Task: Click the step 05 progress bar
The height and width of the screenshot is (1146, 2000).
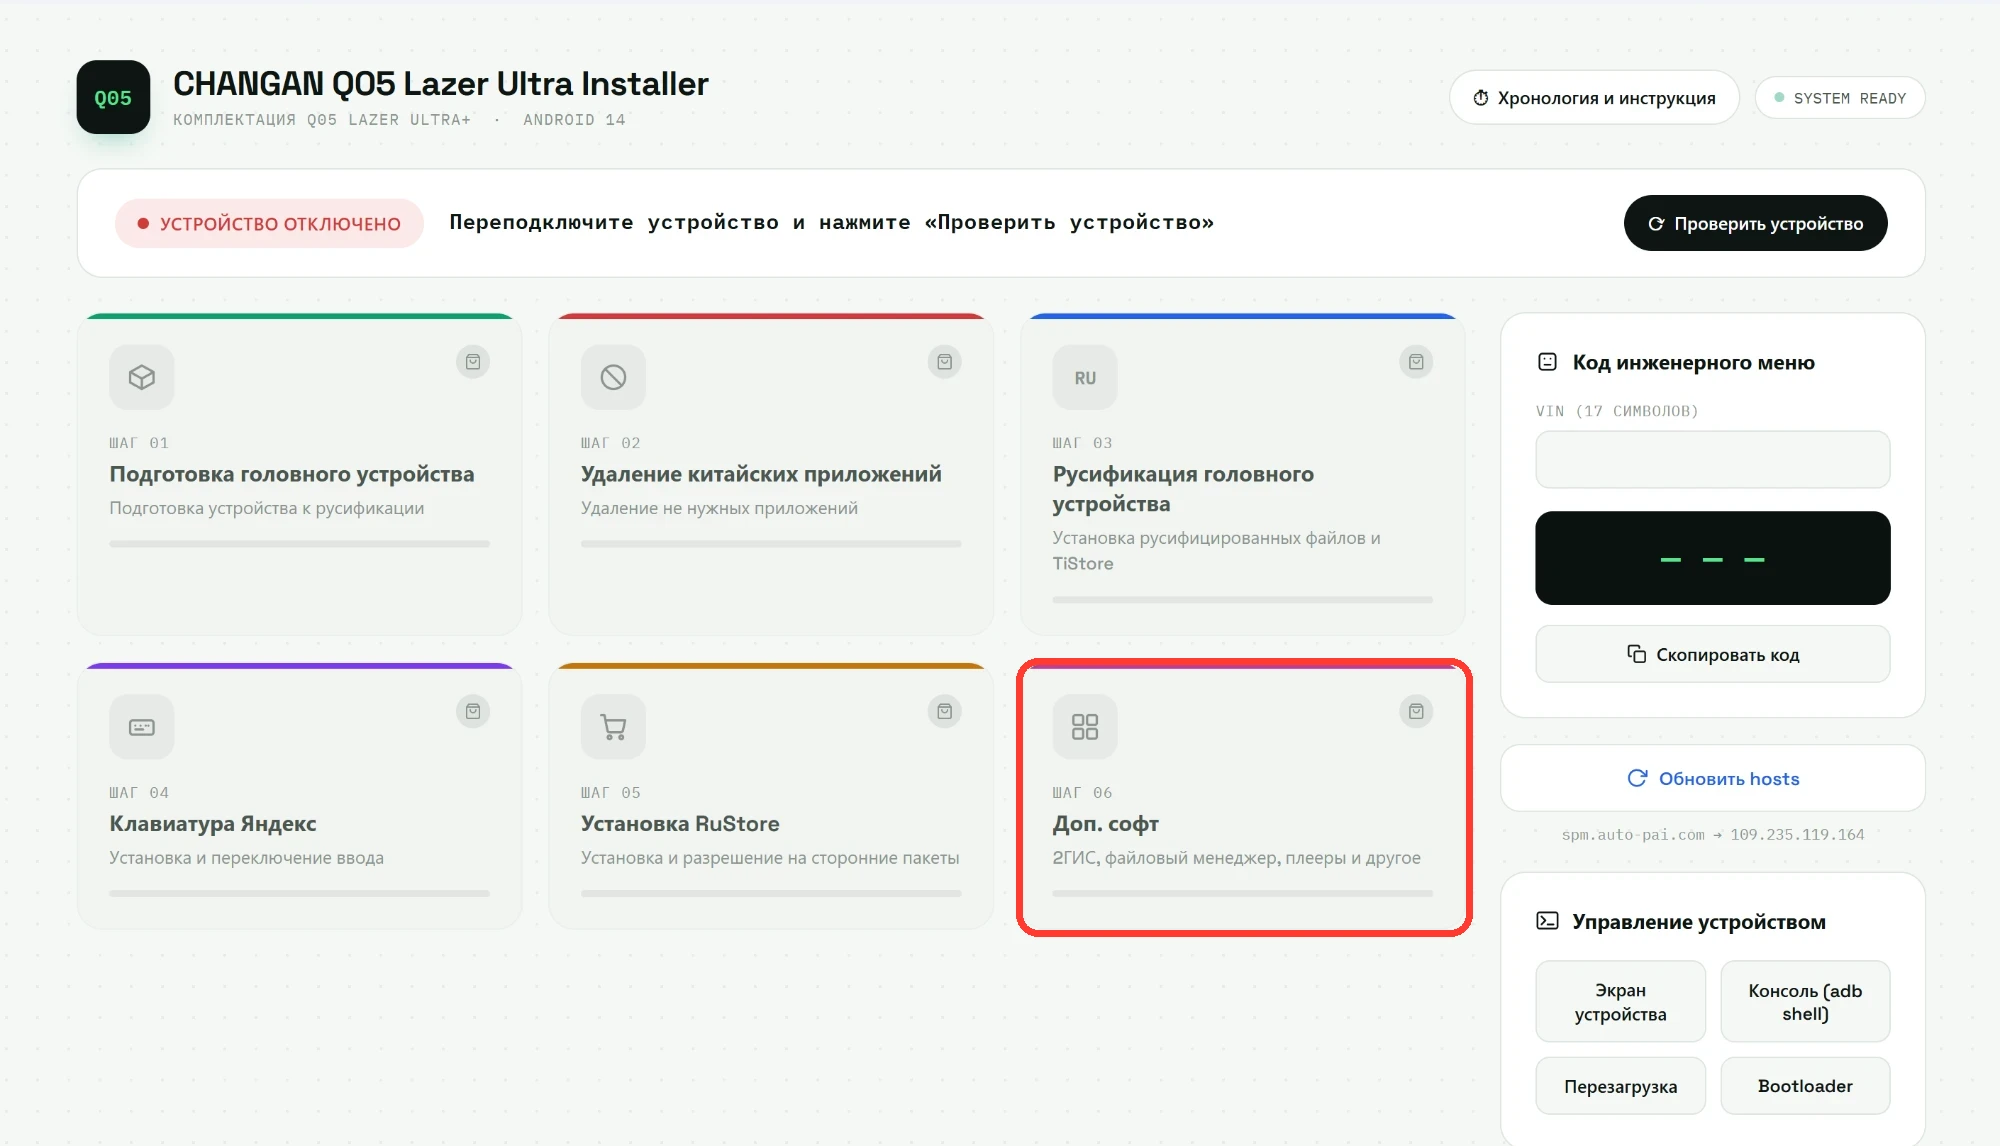Action: click(771, 893)
